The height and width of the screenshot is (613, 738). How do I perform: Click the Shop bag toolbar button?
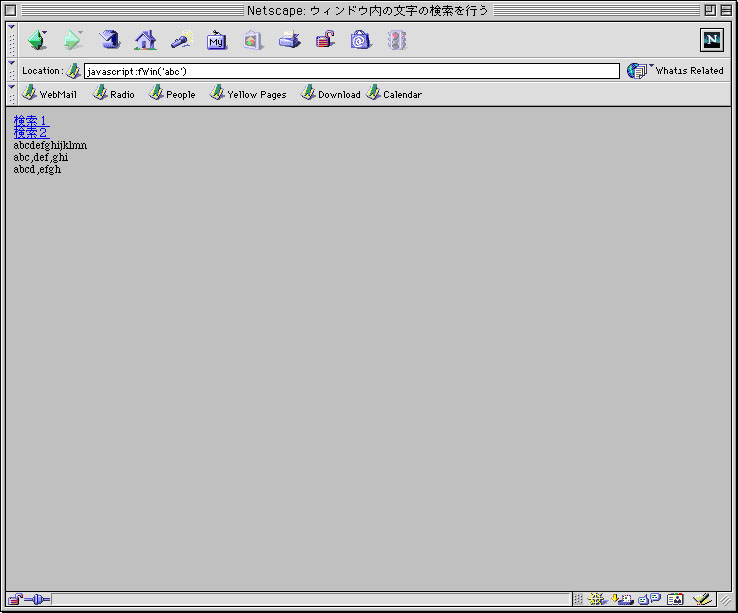361,40
